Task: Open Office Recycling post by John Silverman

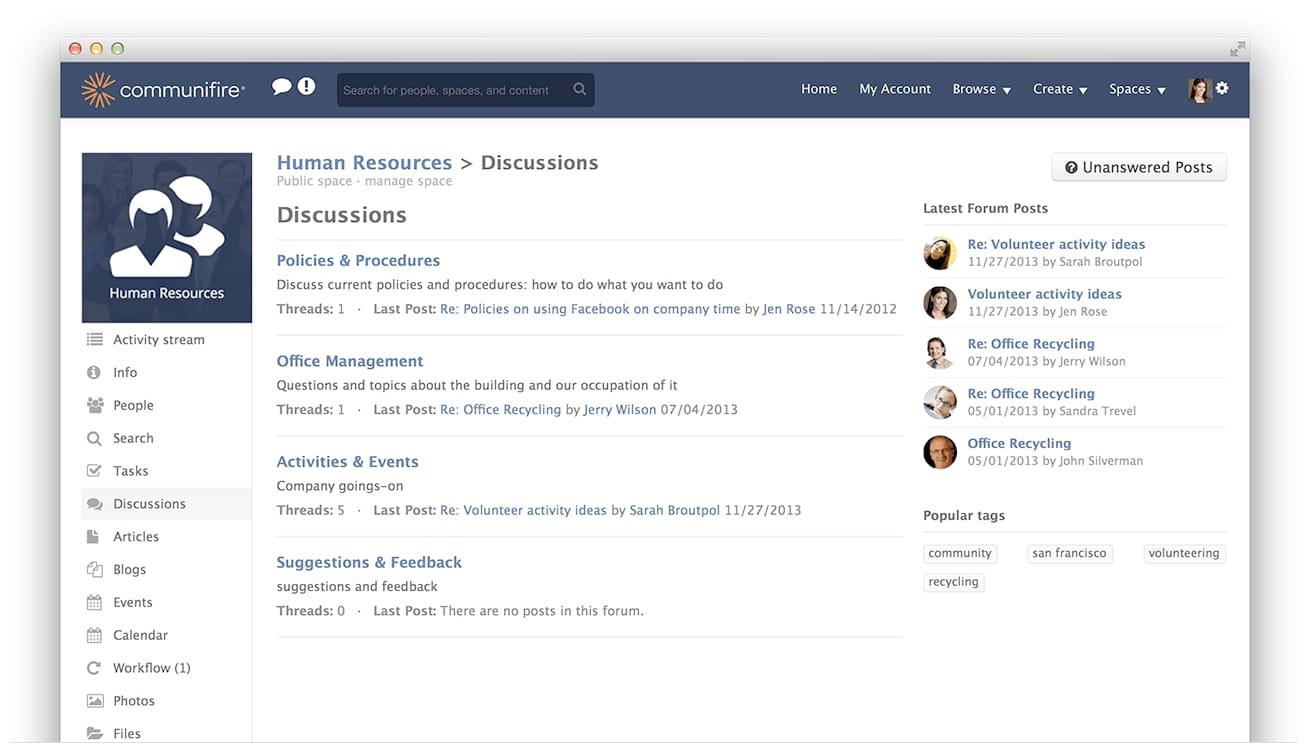Action: (x=1019, y=443)
